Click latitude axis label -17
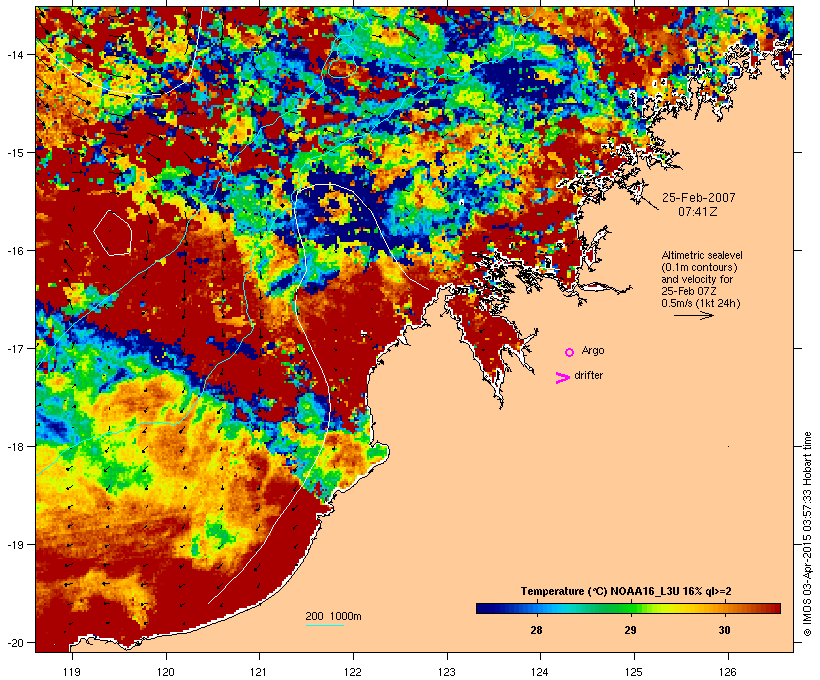The image size is (820, 680). coord(14,348)
